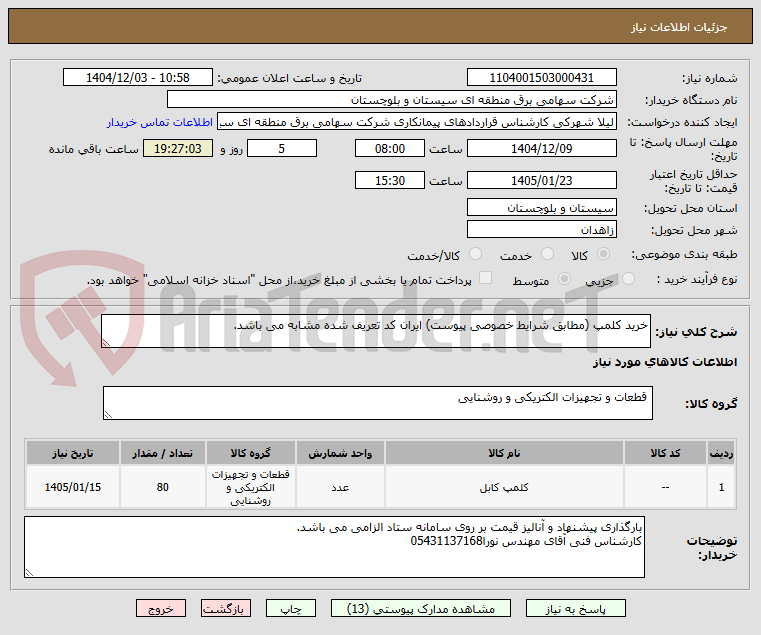The width and height of the screenshot is (761, 635).
Task: Click the ساعت باقی مانده label
Action: click(94, 149)
